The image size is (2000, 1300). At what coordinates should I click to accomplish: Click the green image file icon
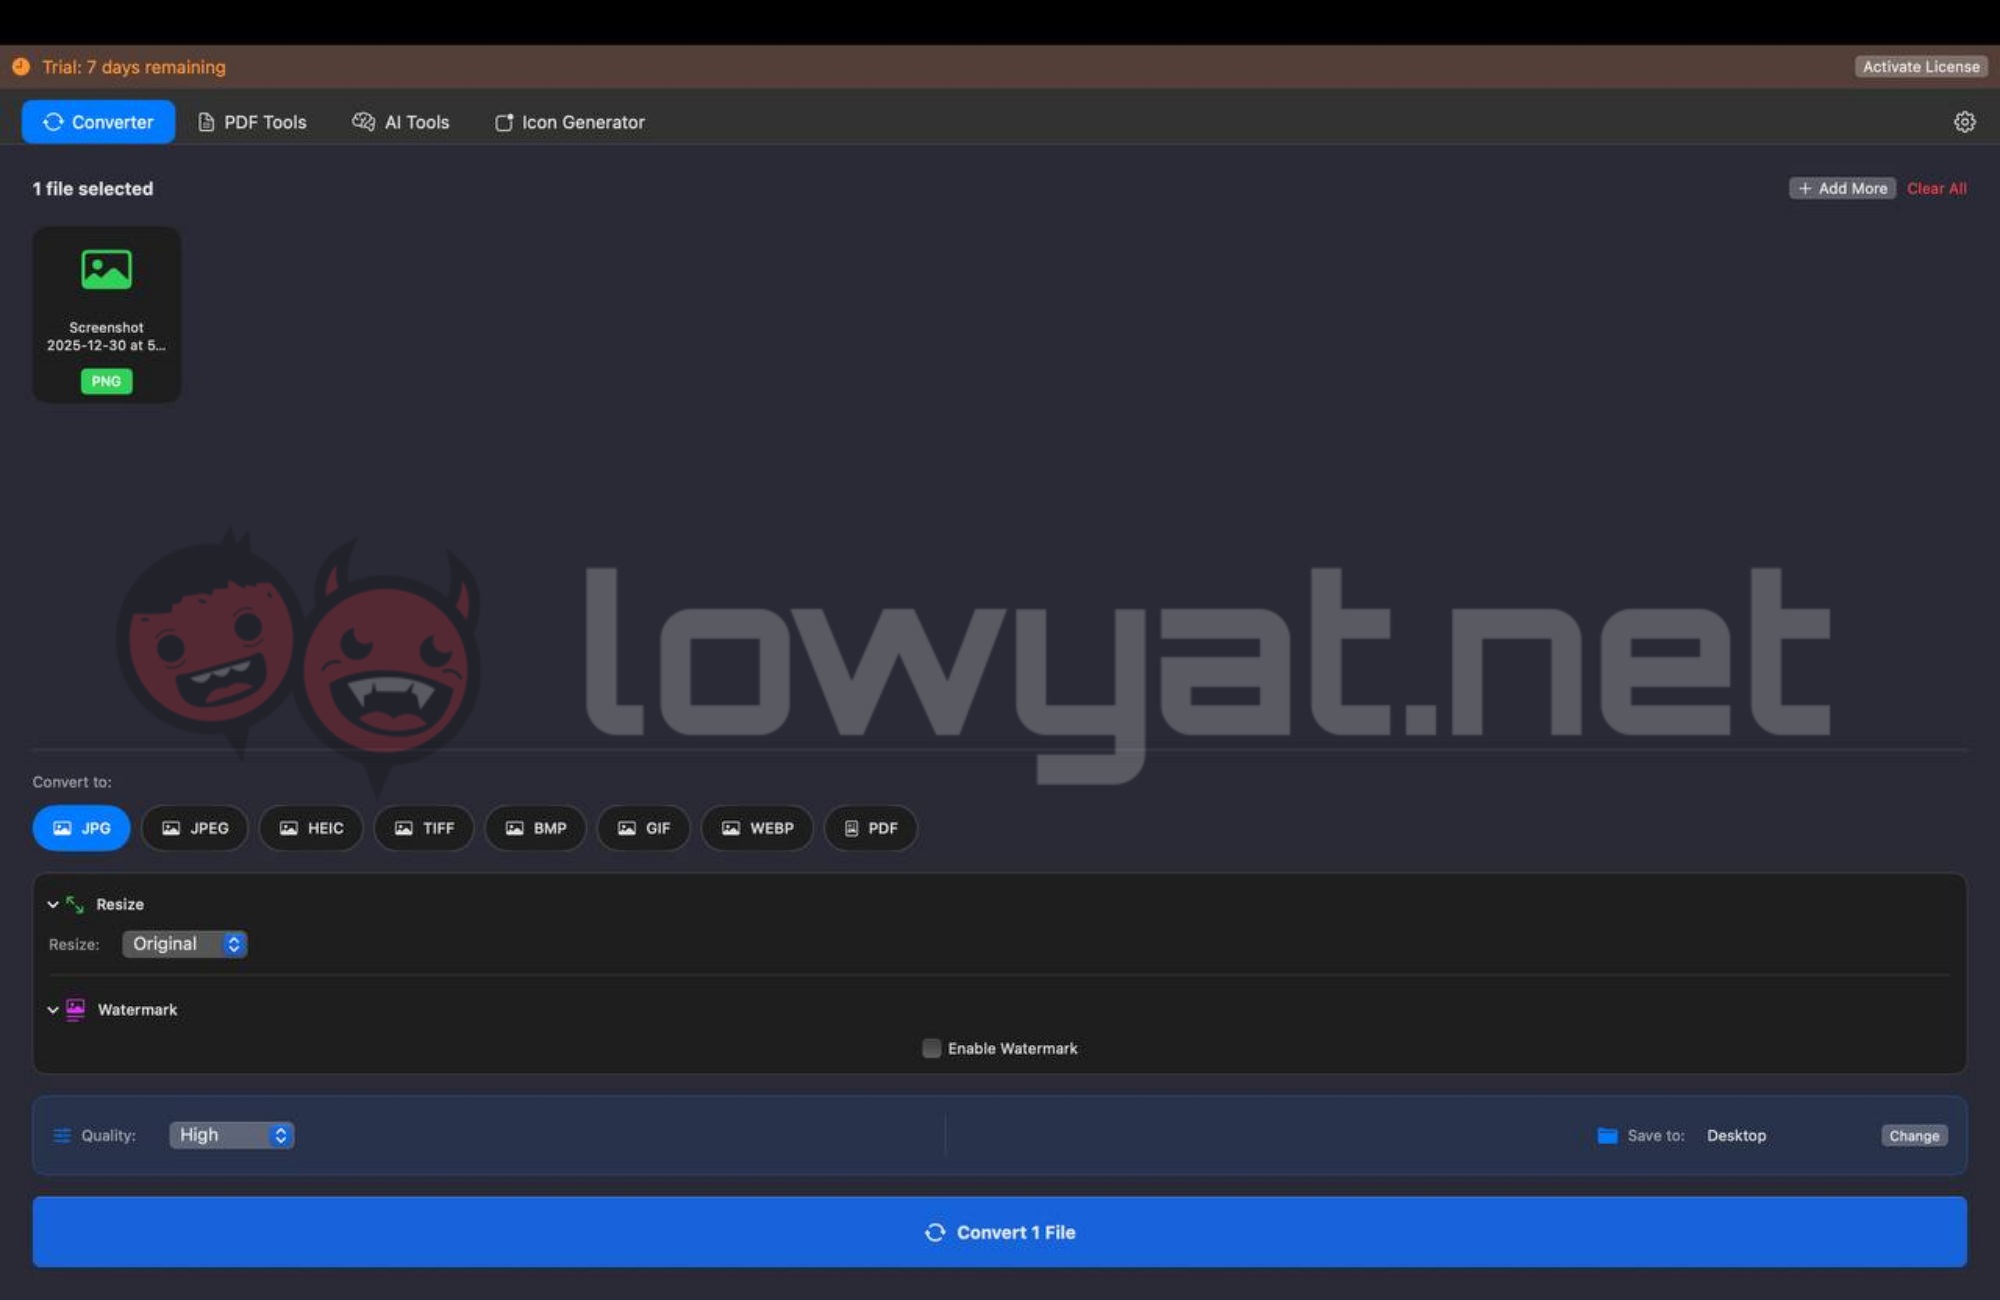106,269
